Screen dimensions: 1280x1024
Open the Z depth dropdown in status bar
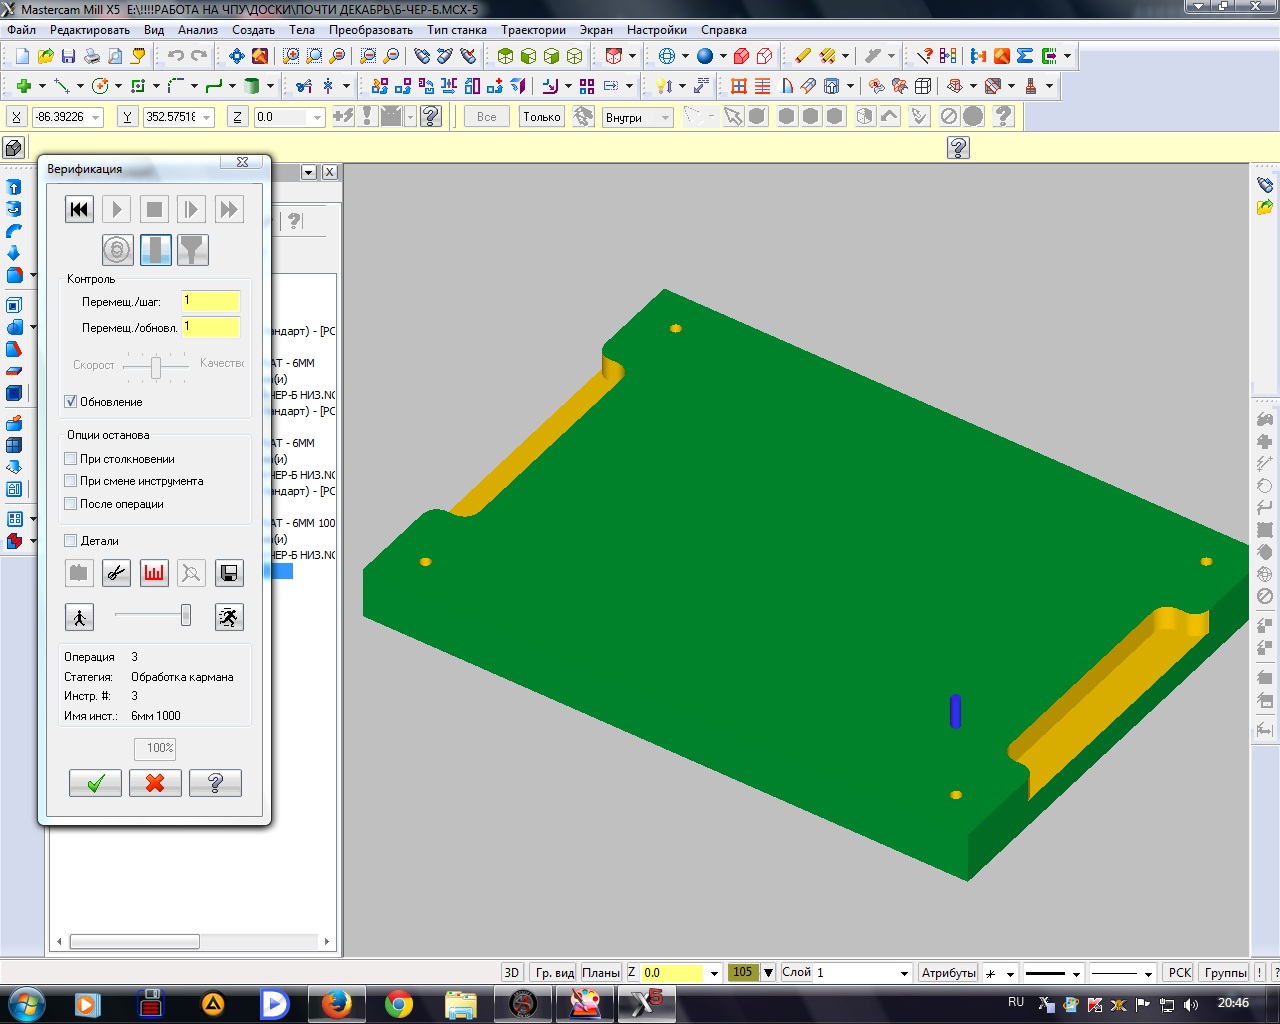(x=714, y=973)
